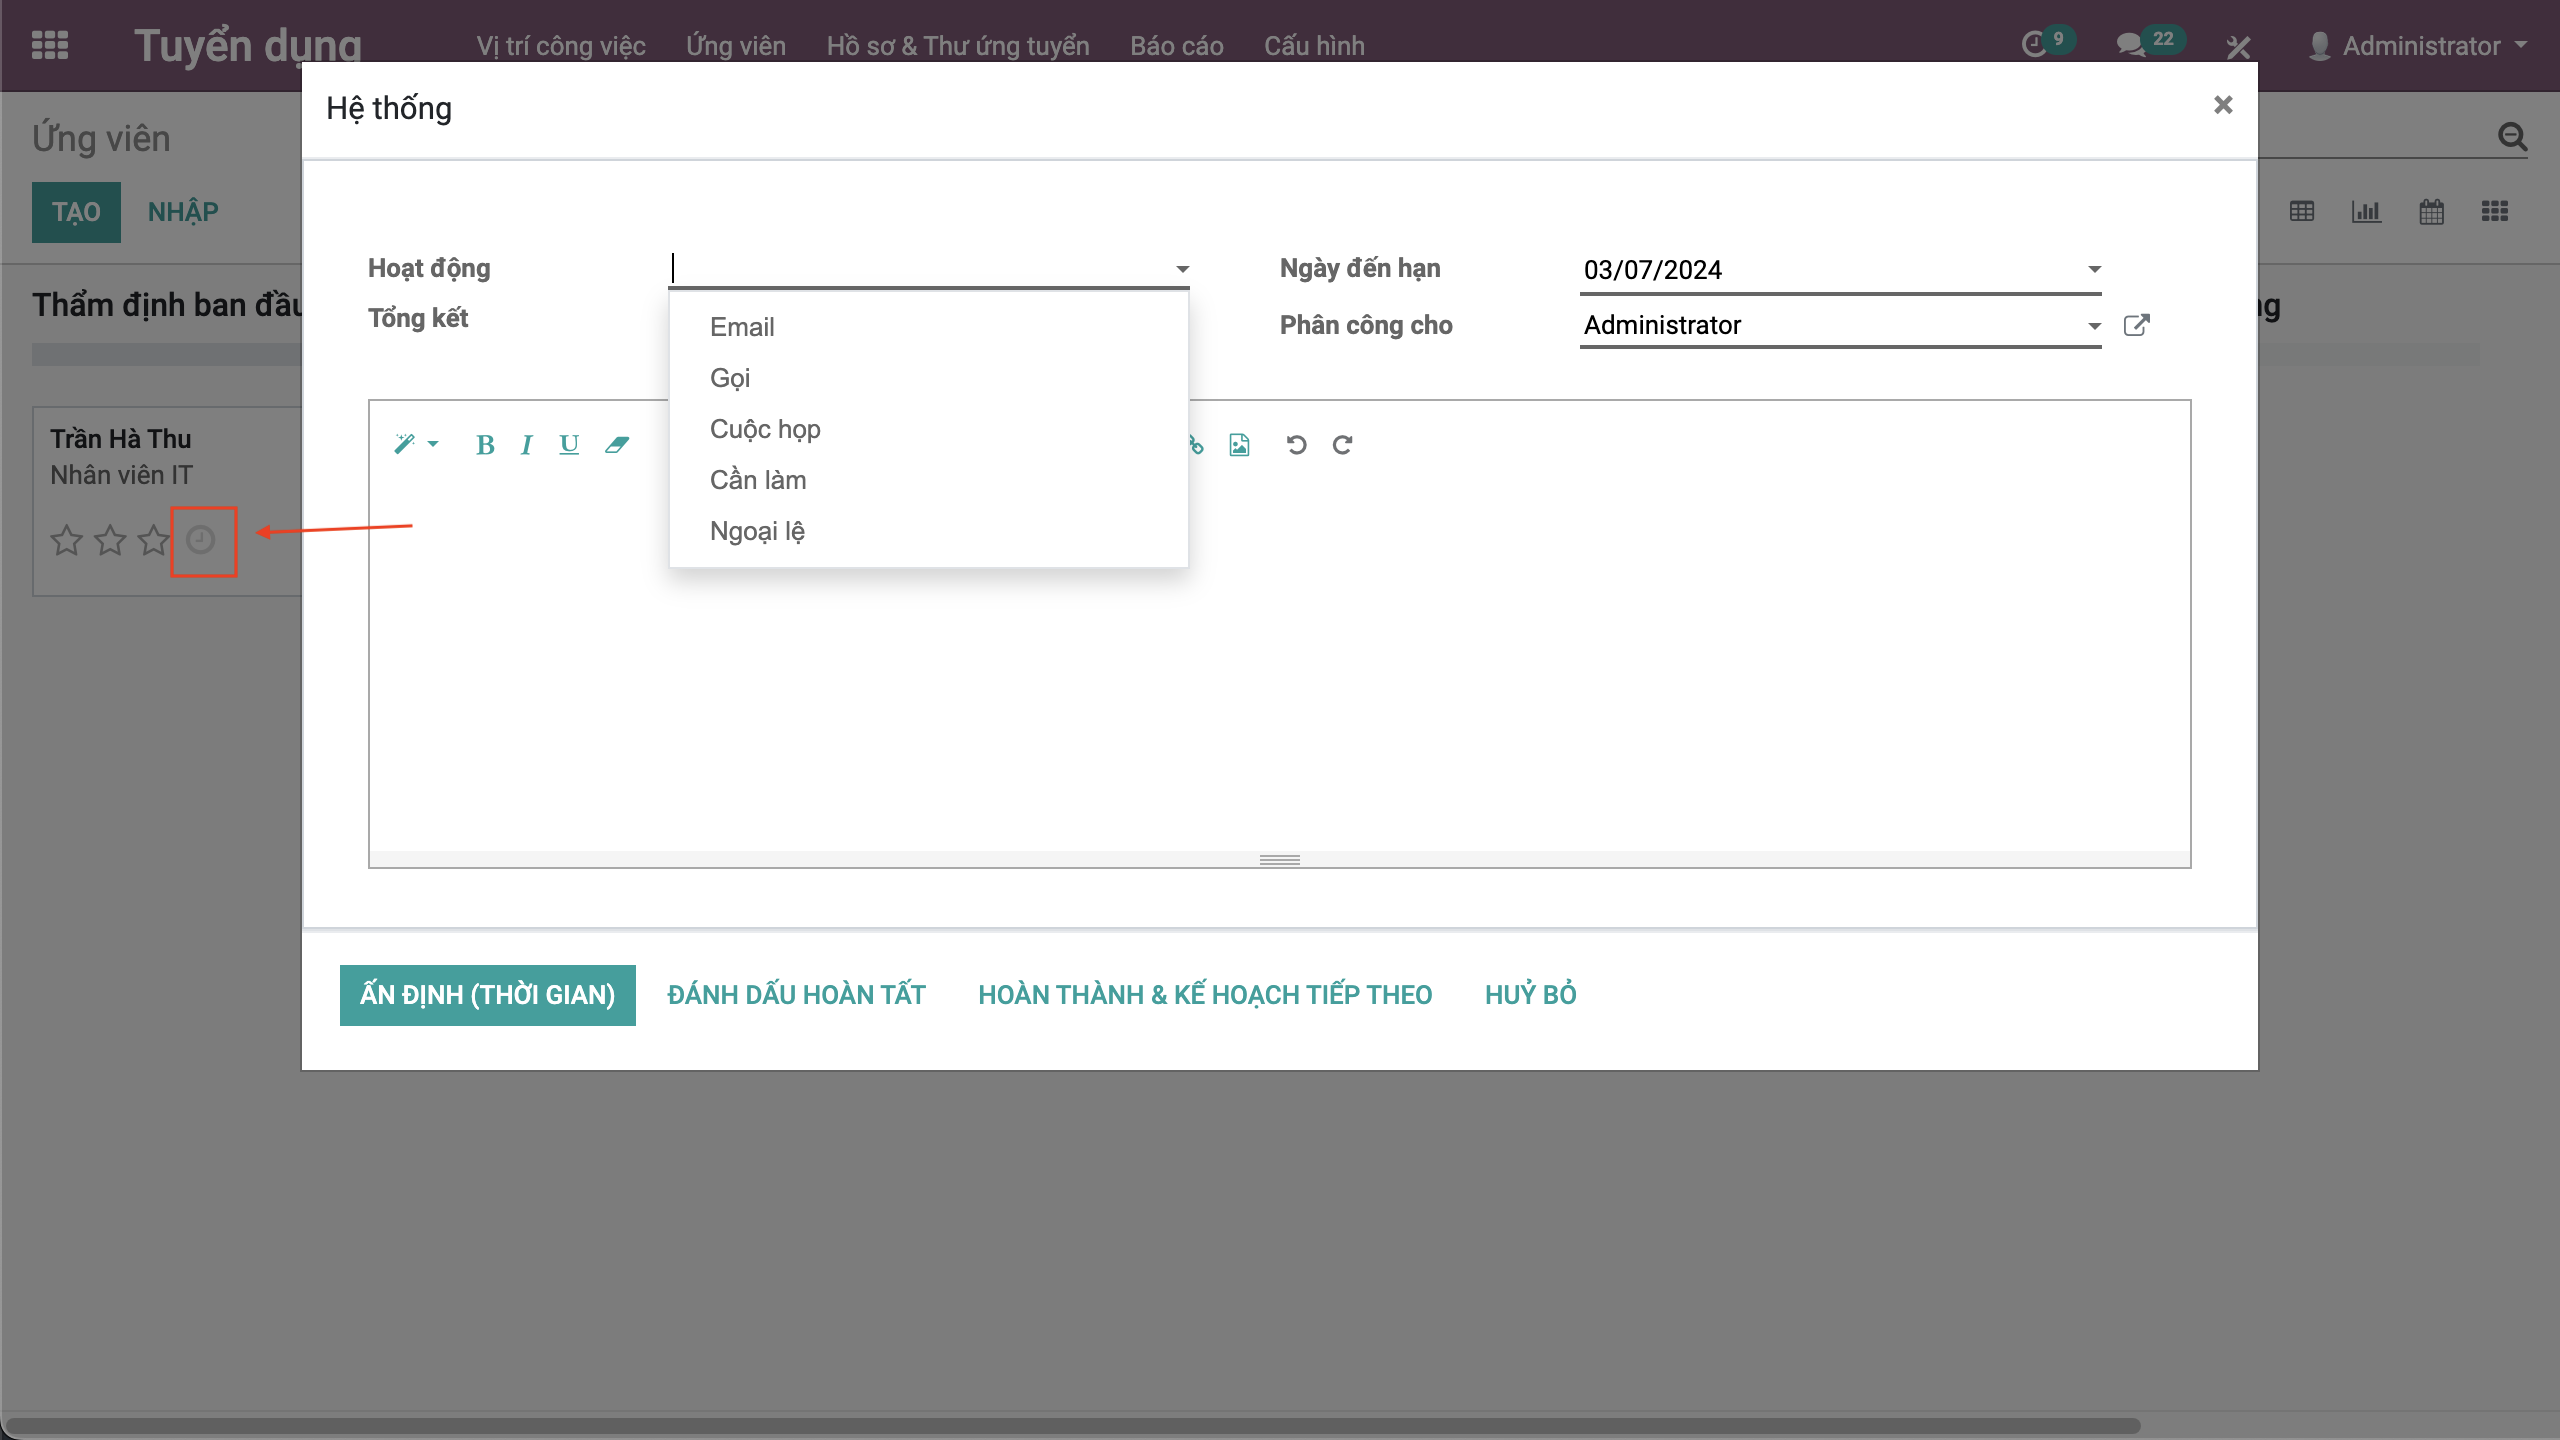Click ẤN ĐỊNH (THỜI GIAN) button
2560x1440 pixels.
coord(487,995)
